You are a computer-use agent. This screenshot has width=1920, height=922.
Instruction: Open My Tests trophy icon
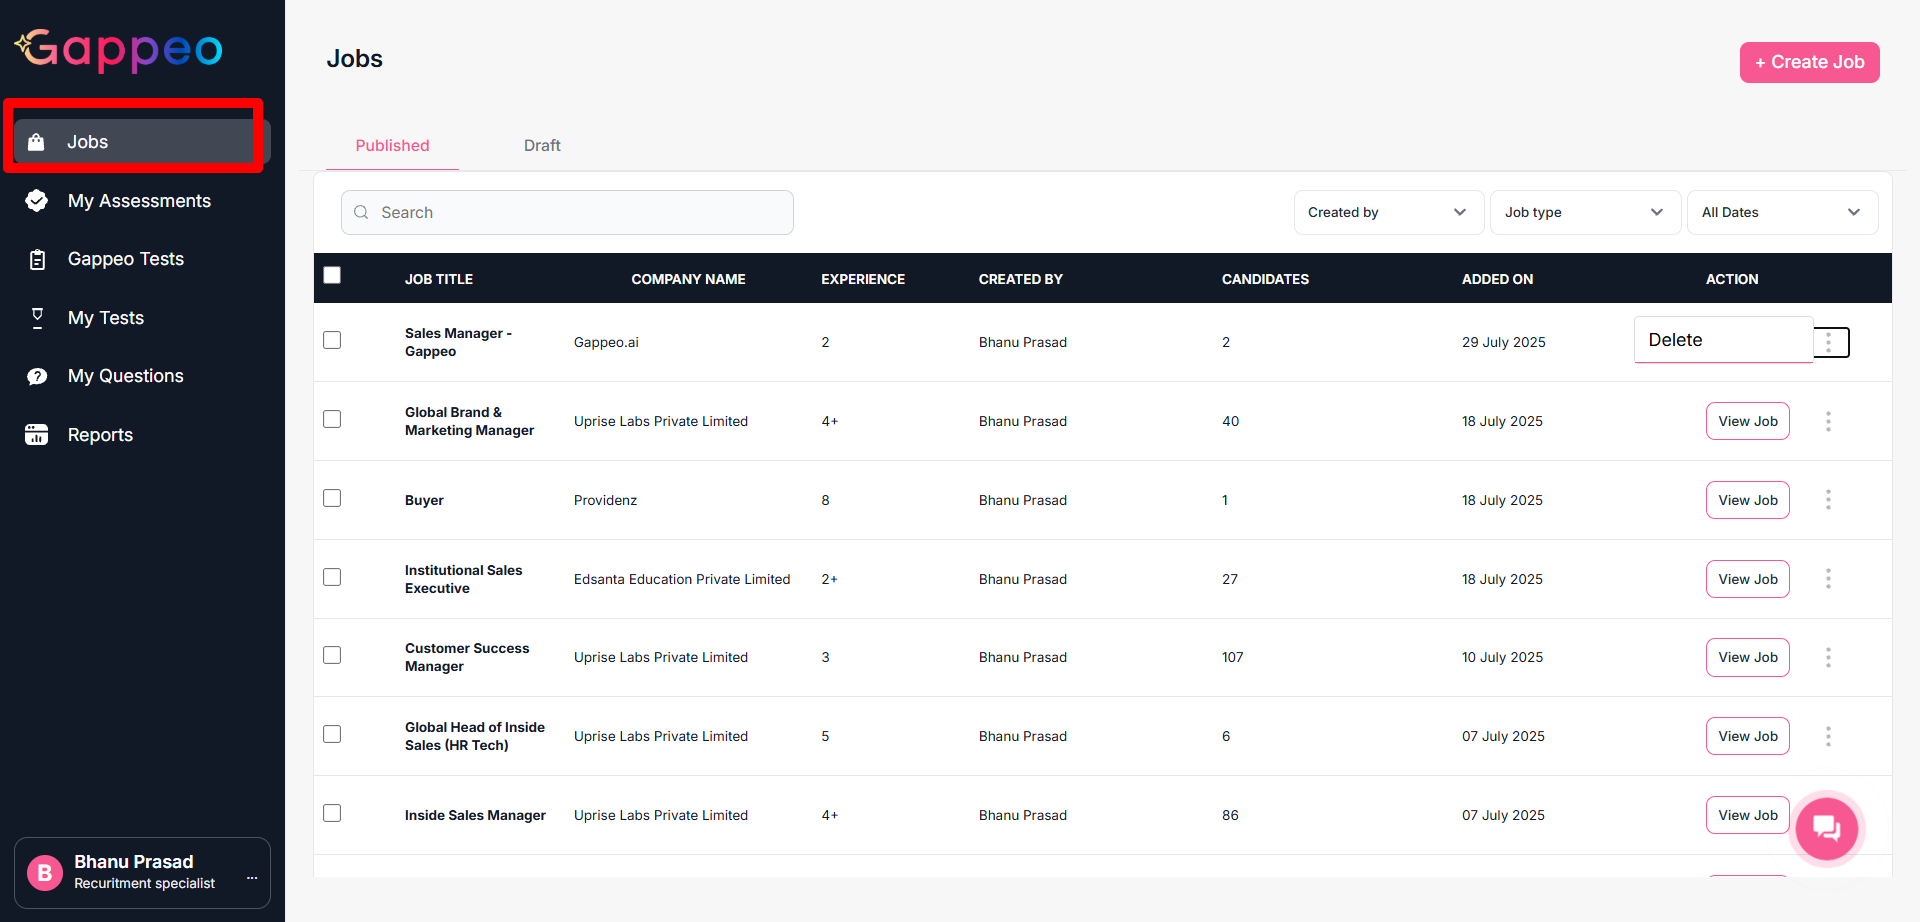click(37, 318)
